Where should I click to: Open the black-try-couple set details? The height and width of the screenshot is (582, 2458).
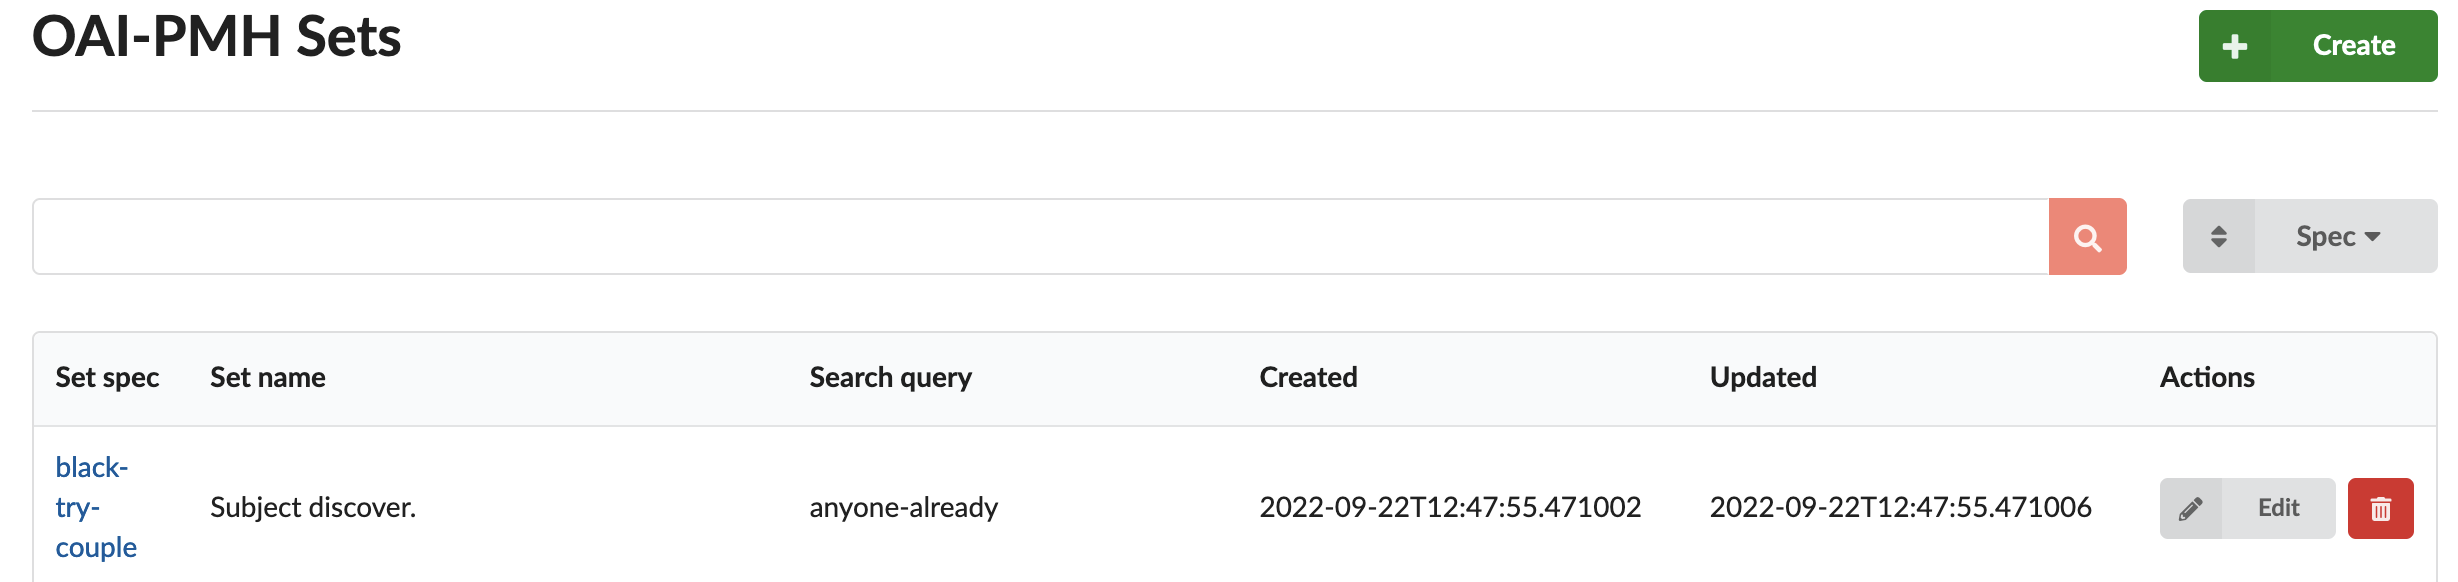[x=94, y=508]
